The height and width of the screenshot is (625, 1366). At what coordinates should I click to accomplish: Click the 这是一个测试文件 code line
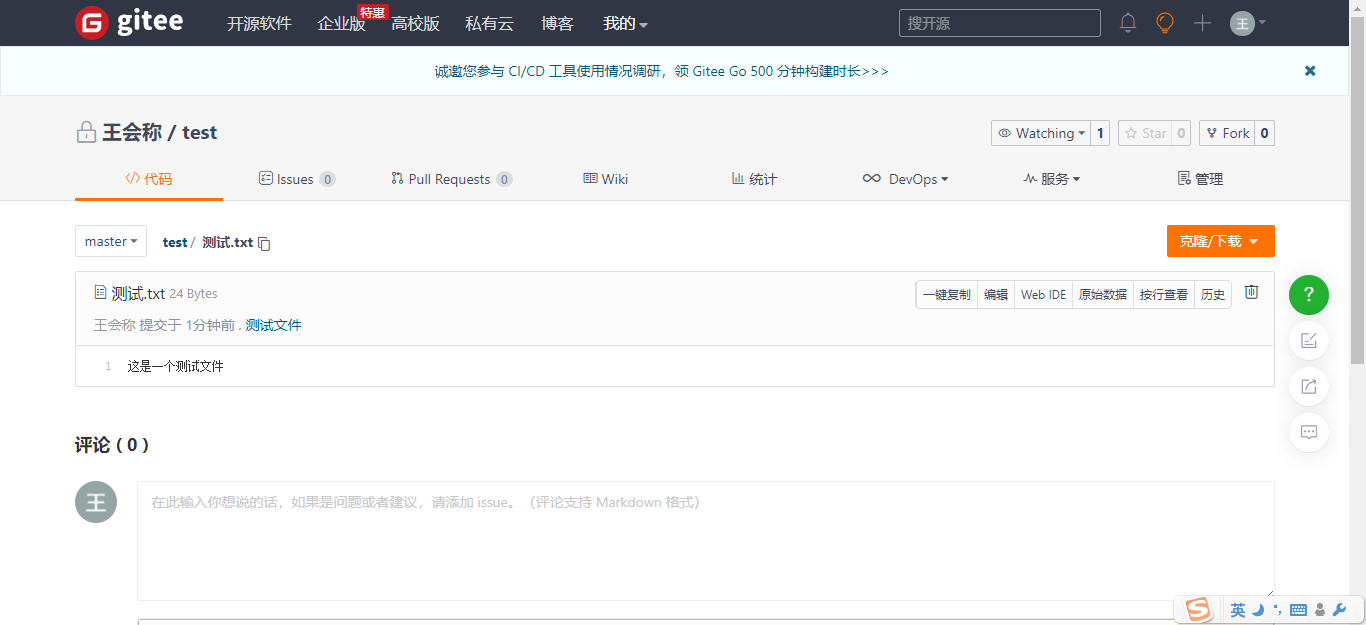pyautogui.click(x=175, y=366)
